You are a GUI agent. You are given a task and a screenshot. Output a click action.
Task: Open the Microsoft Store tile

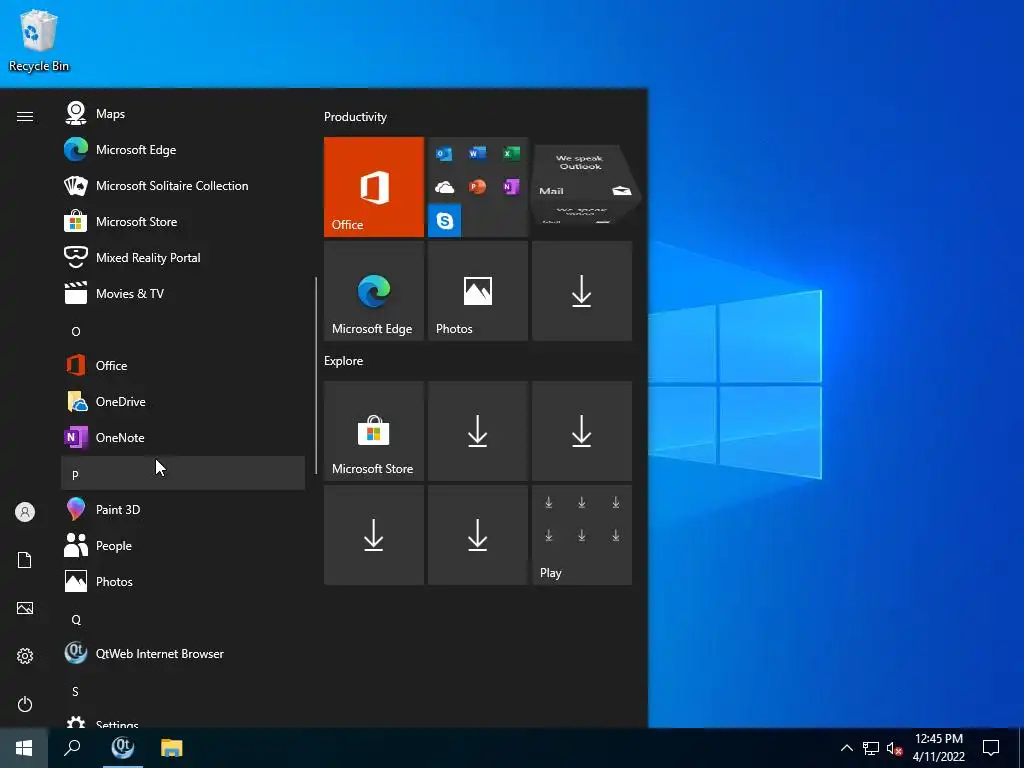click(374, 431)
